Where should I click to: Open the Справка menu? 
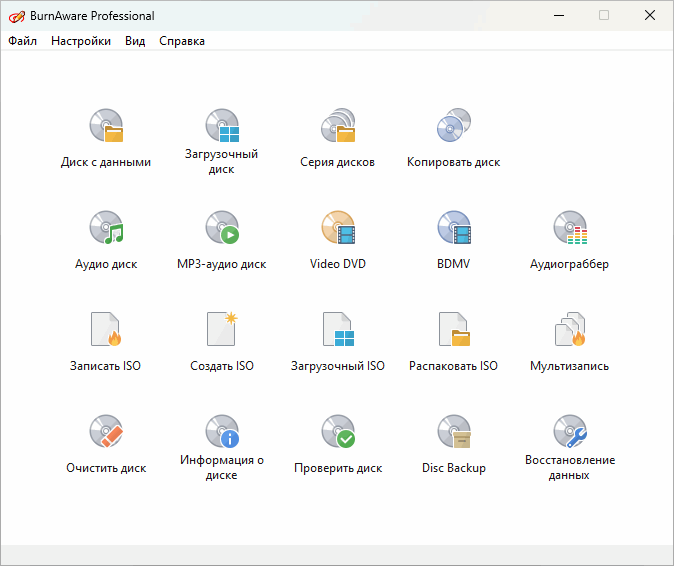(182, 41)
